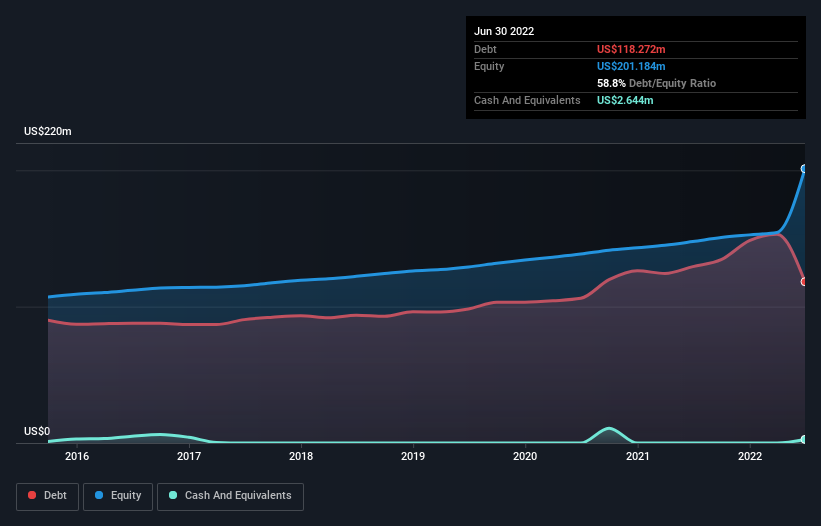Click the 2016 x-axis label
Viewport: 821px width, 526px height.
point(77,456)
